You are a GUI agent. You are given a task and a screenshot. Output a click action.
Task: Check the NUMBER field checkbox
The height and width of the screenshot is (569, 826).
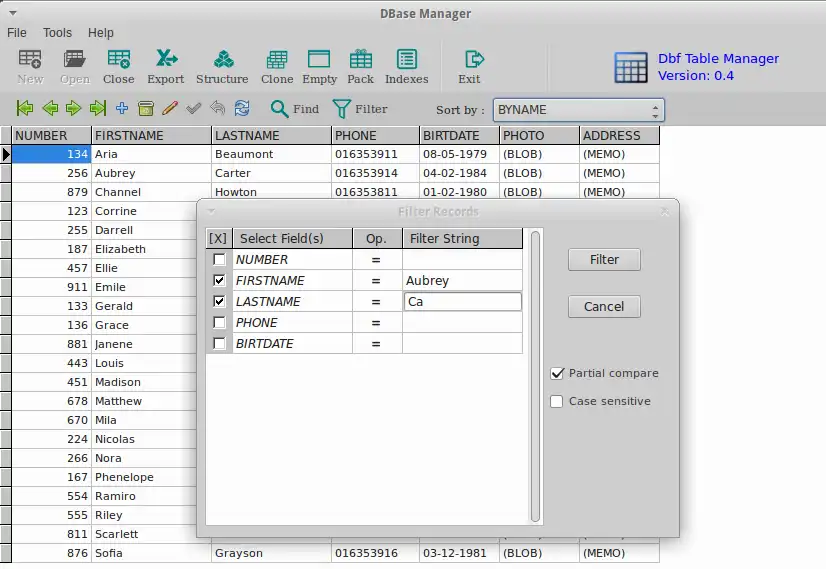pyautogui.click(x=219, y=259)
